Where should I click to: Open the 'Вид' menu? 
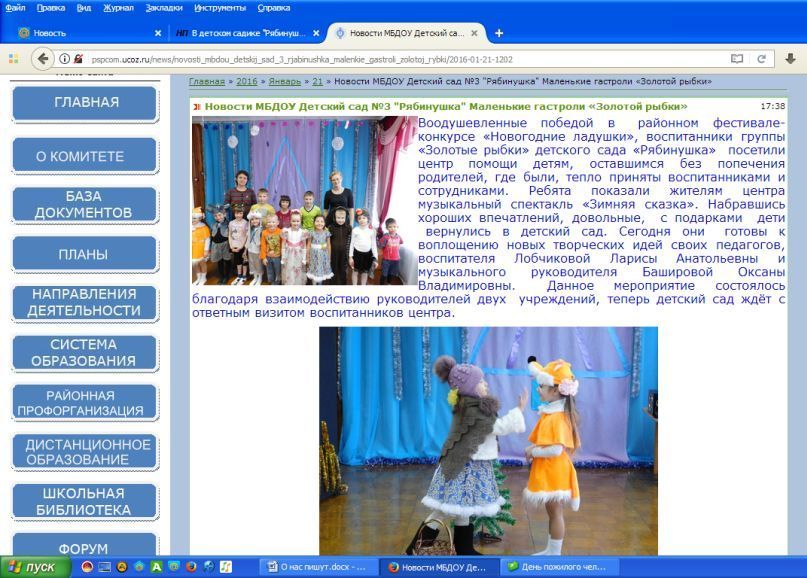(x=83, y=8)
